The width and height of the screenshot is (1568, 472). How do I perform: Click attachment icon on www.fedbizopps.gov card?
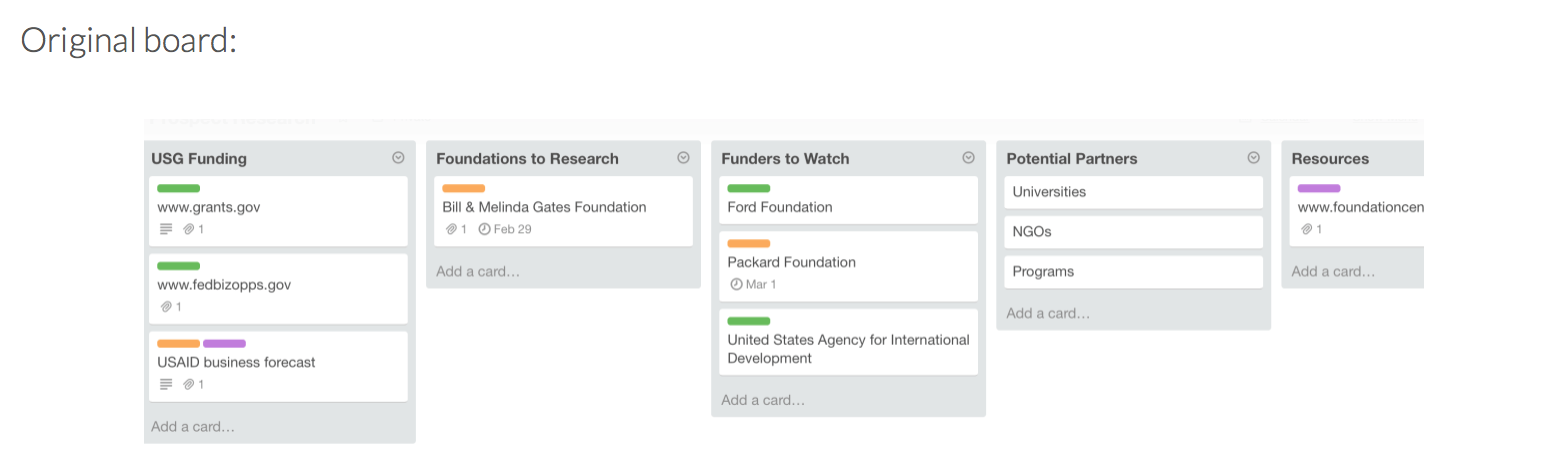click(x=166, y=306)
